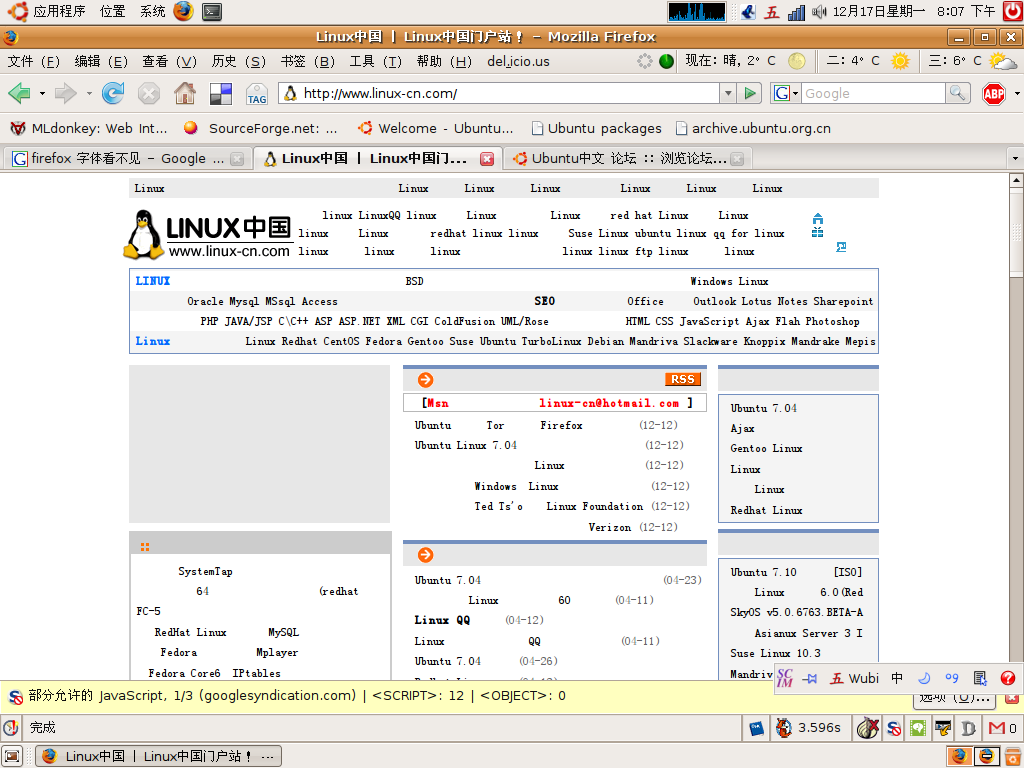Open the 书签 (B) menu
The height and width of the screenshot is (768, 1024).
[308, 61]
